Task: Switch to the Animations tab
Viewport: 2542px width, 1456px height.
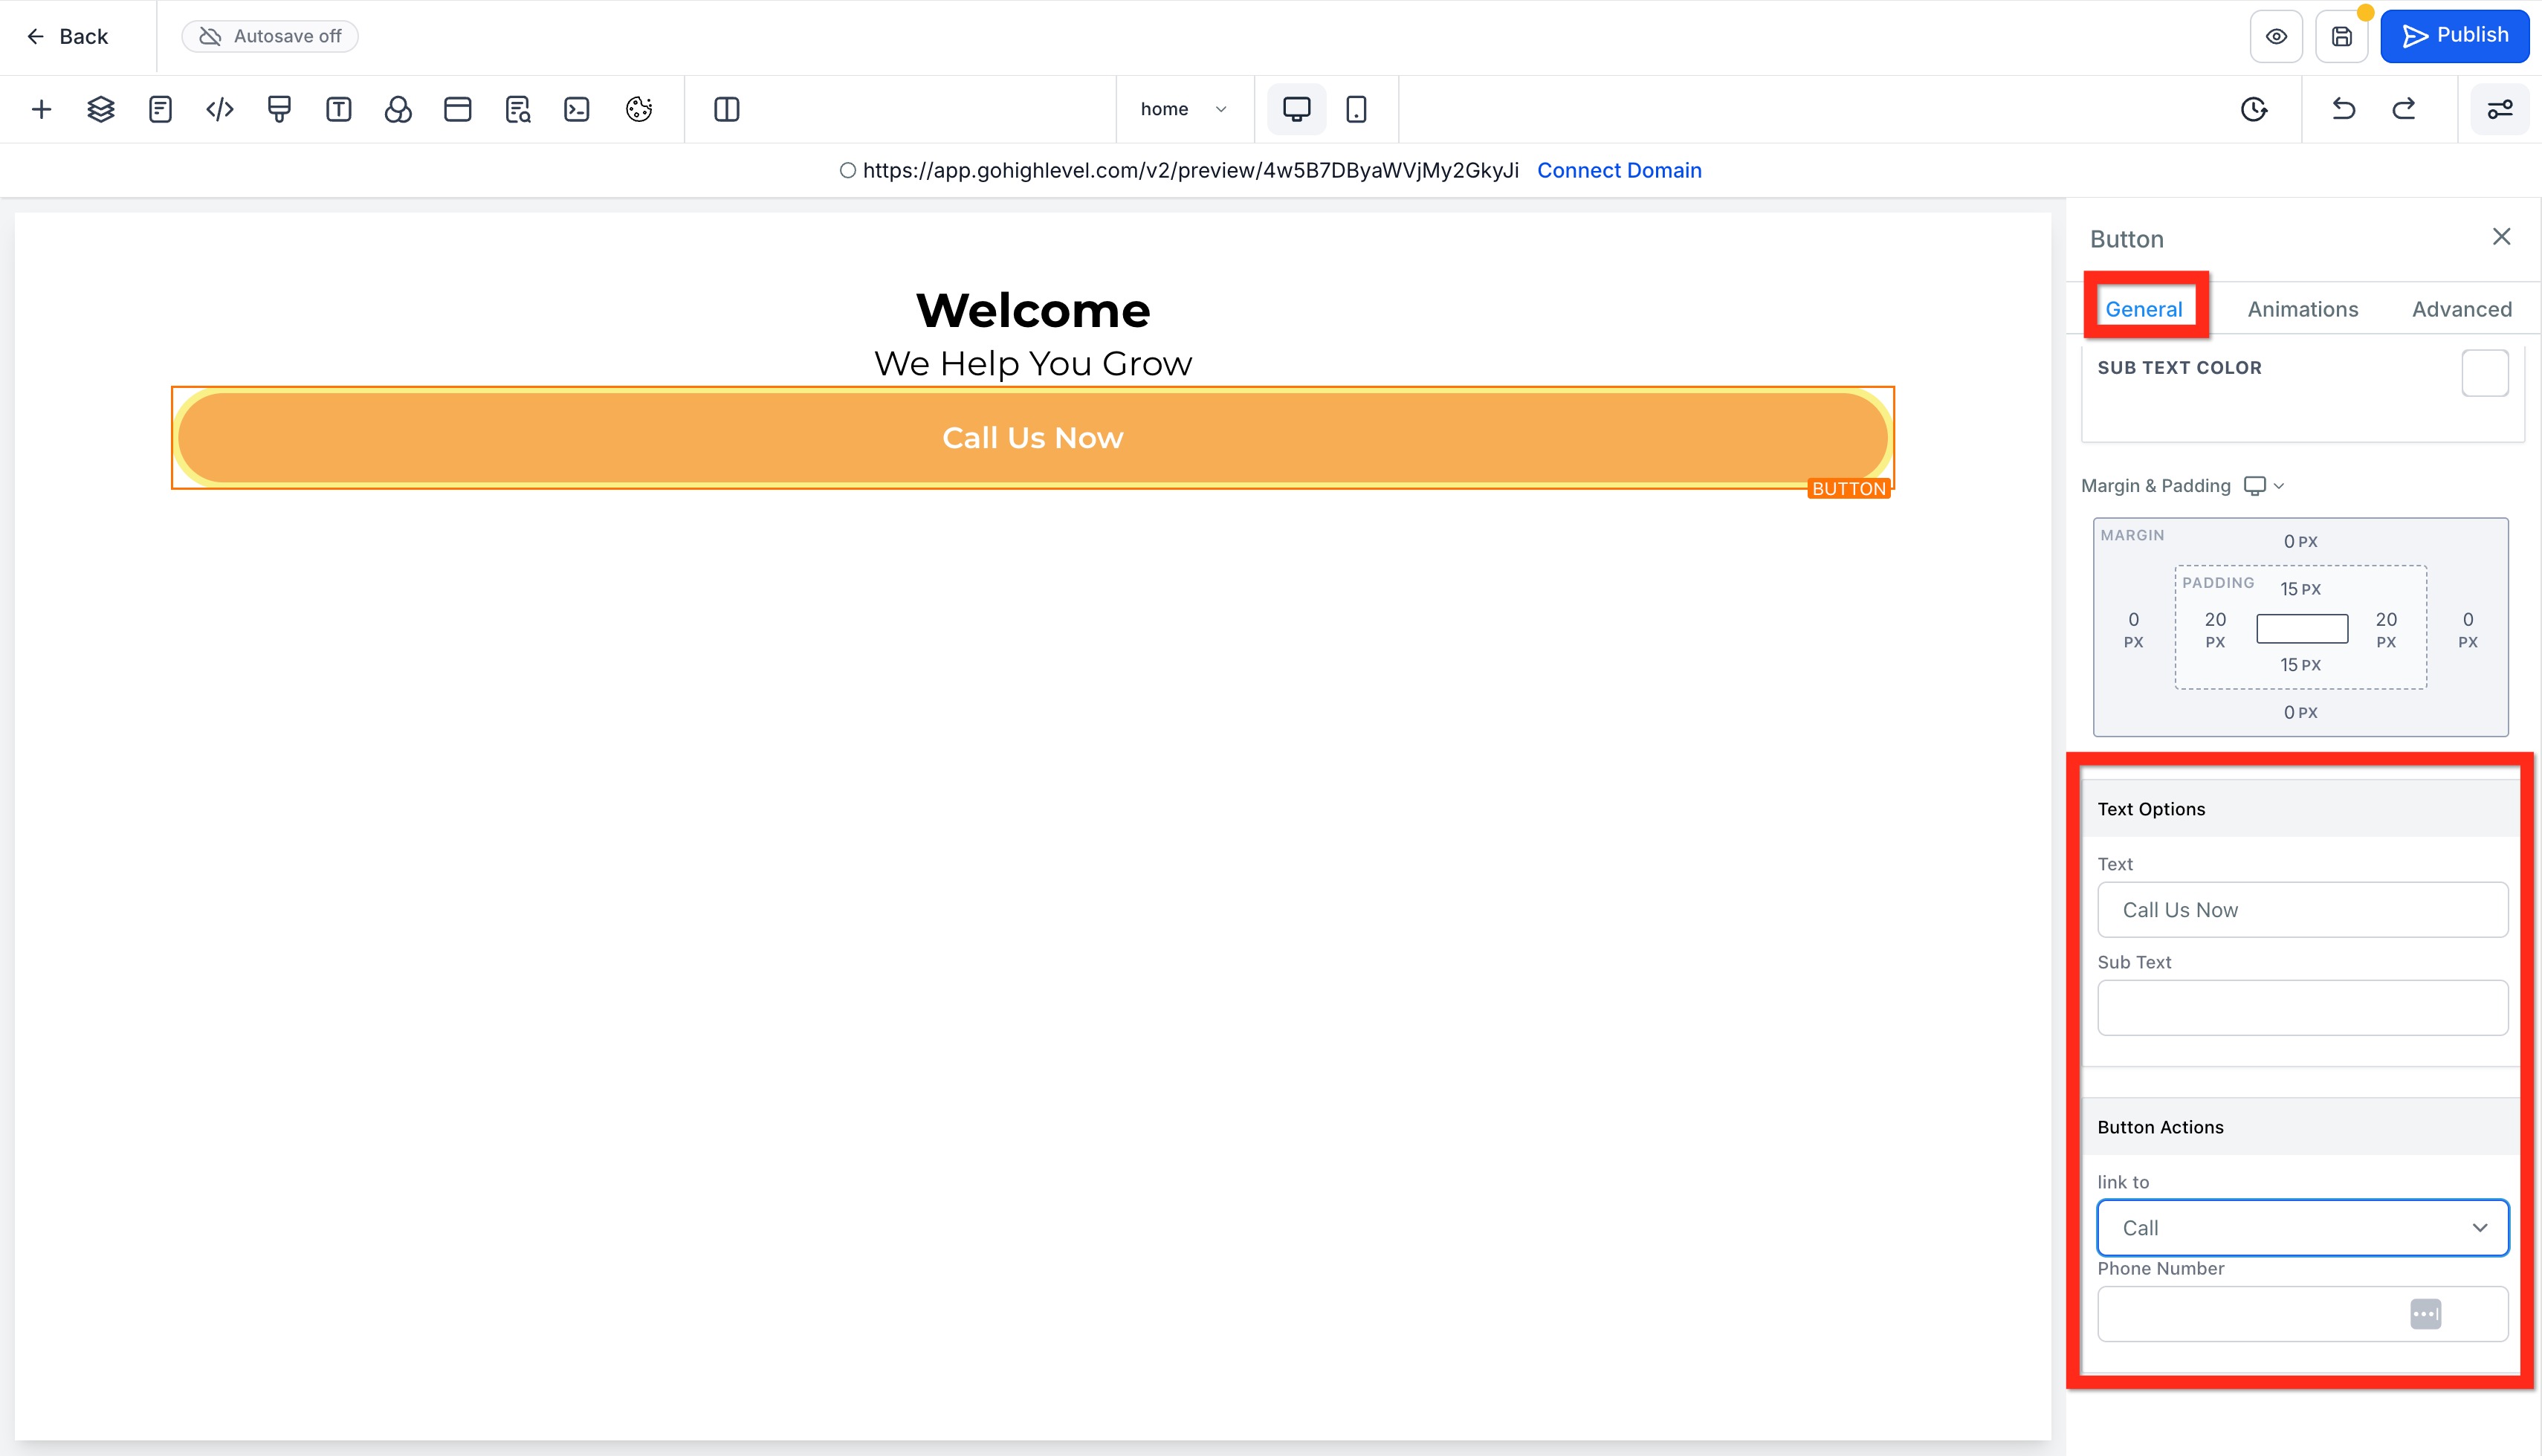Action: click(x=2302, y=309)
